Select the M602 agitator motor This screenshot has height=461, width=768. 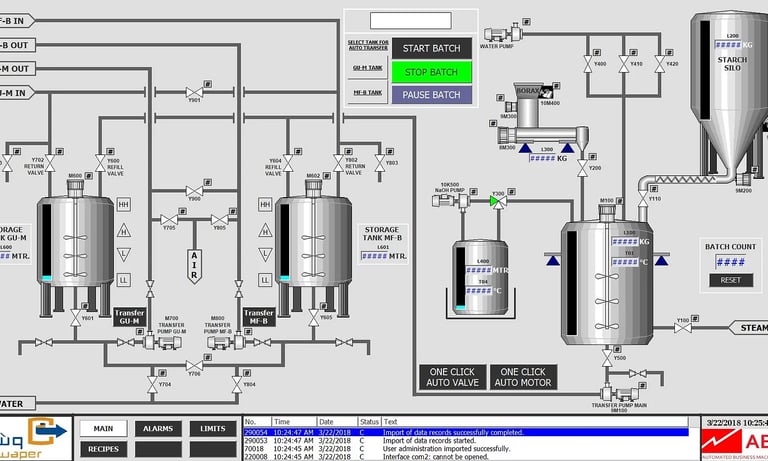(313, 188)
